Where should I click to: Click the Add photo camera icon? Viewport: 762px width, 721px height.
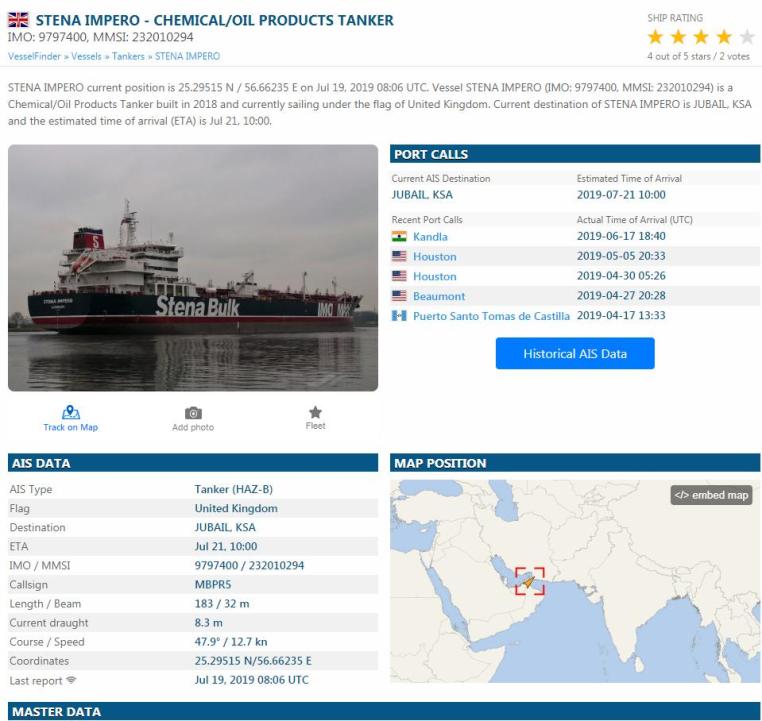193,413
